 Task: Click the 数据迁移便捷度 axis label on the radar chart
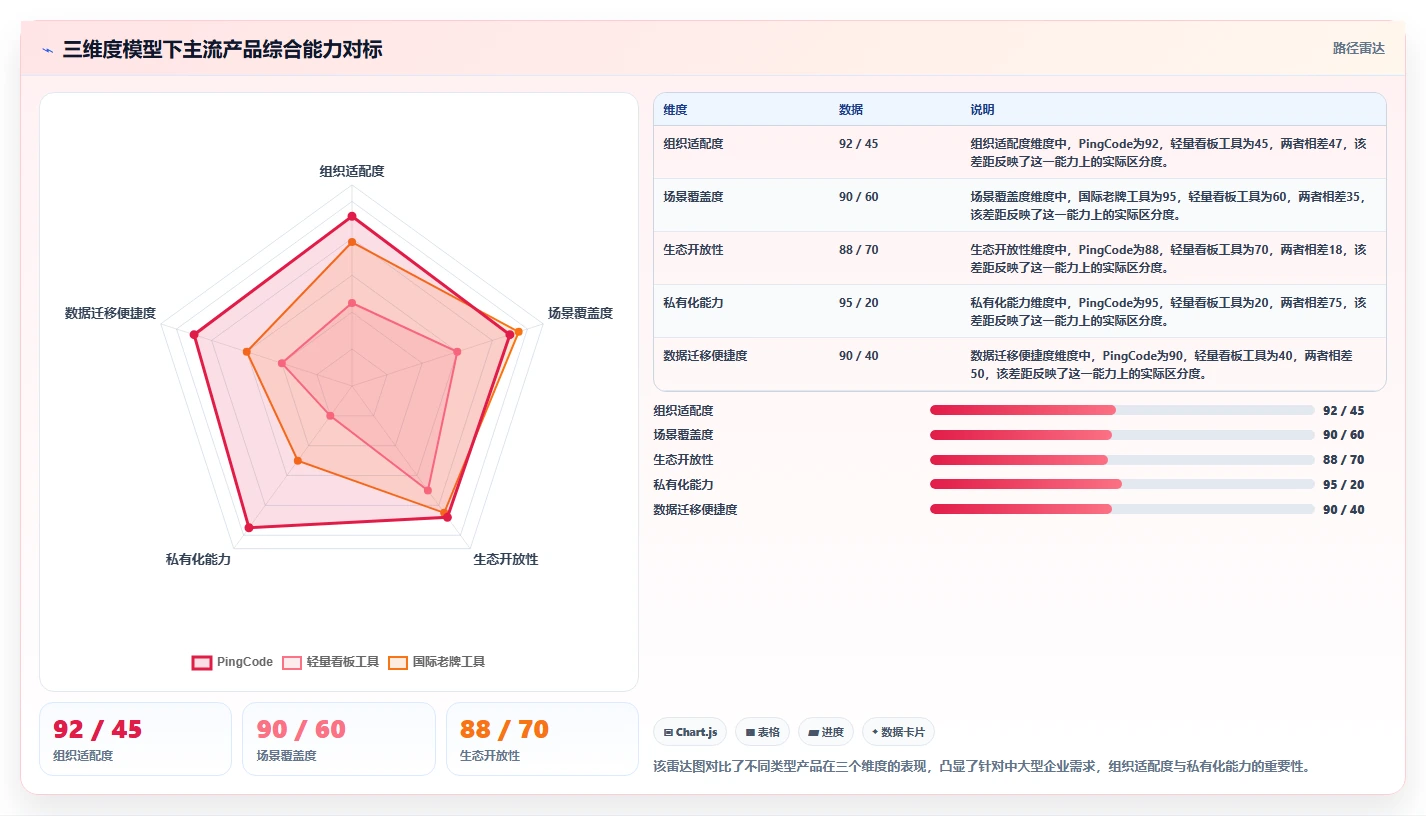point(110,313)
